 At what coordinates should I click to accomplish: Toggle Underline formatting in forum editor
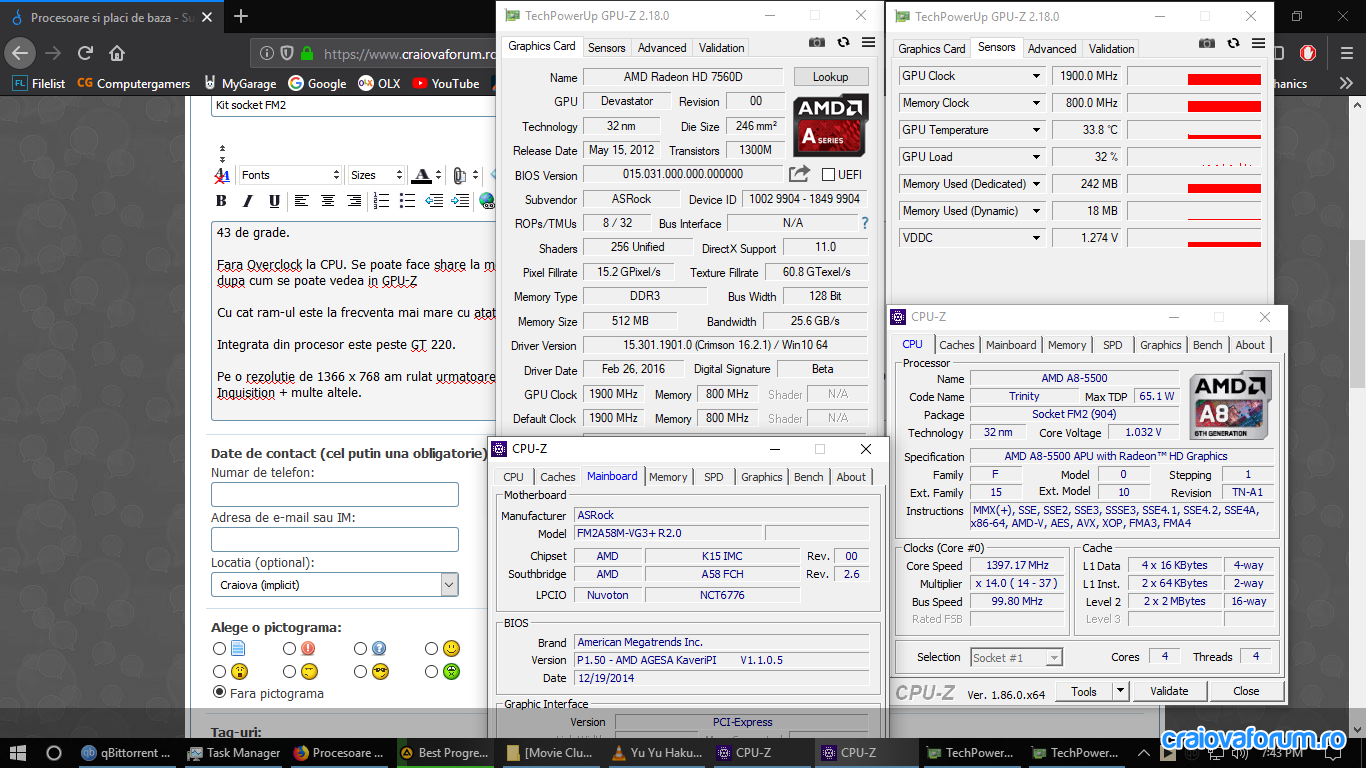click(274, 201)
